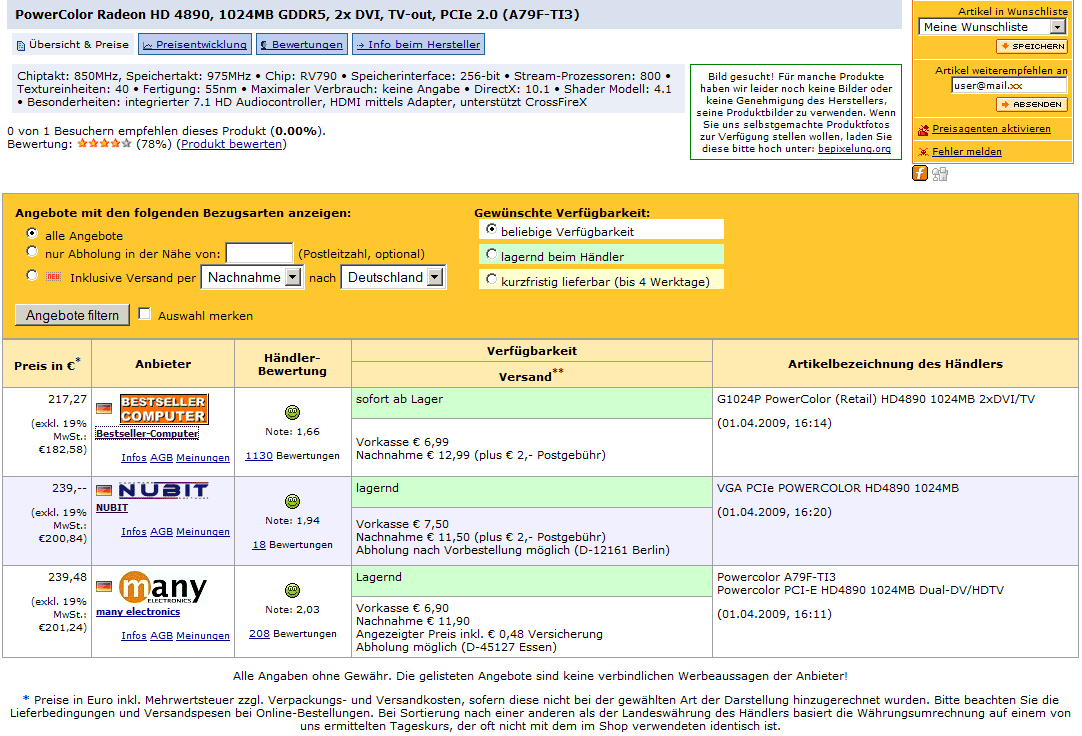1082x736 pixels.
Task: Select Inklusive Versand per radio button
Action: (x=32, y=275)
